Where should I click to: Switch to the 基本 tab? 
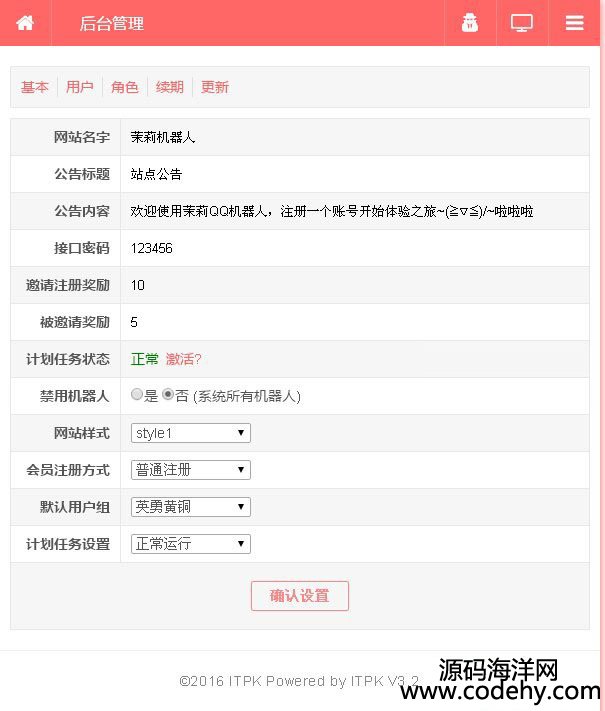[34, 87]
